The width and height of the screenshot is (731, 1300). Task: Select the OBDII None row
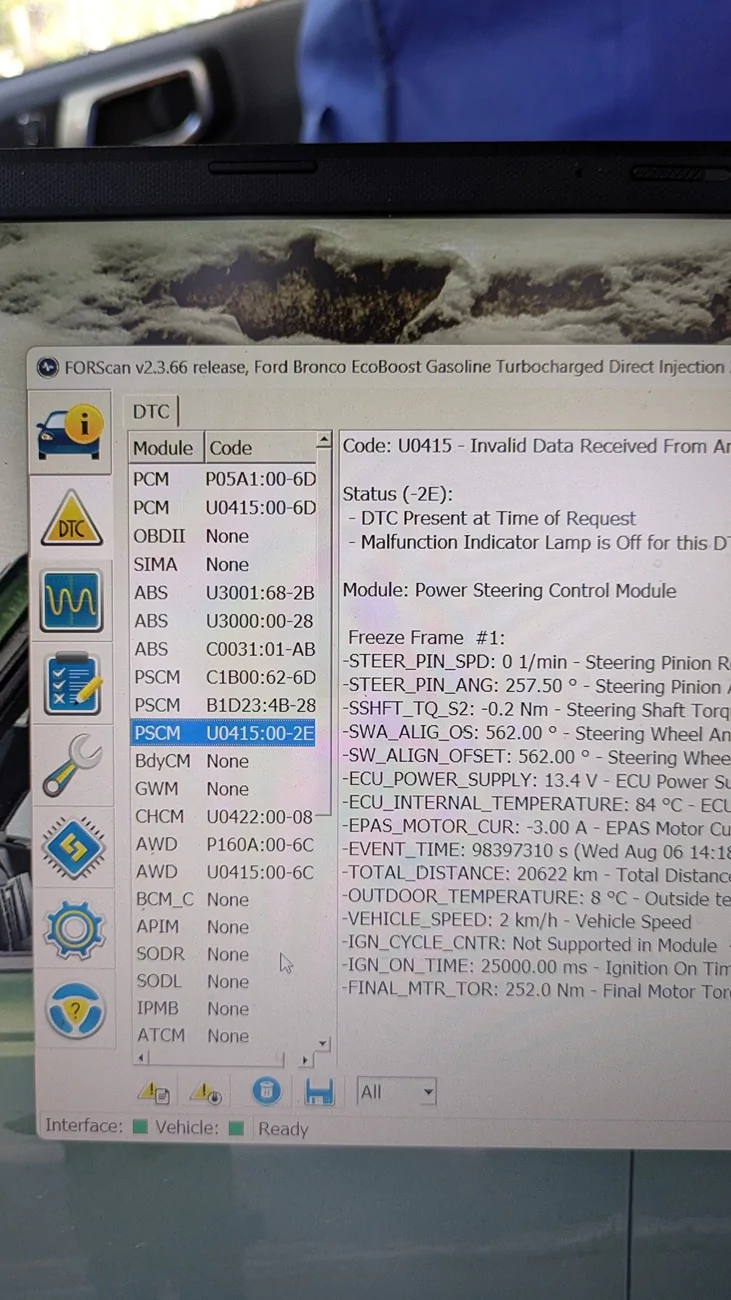point(224,536)
